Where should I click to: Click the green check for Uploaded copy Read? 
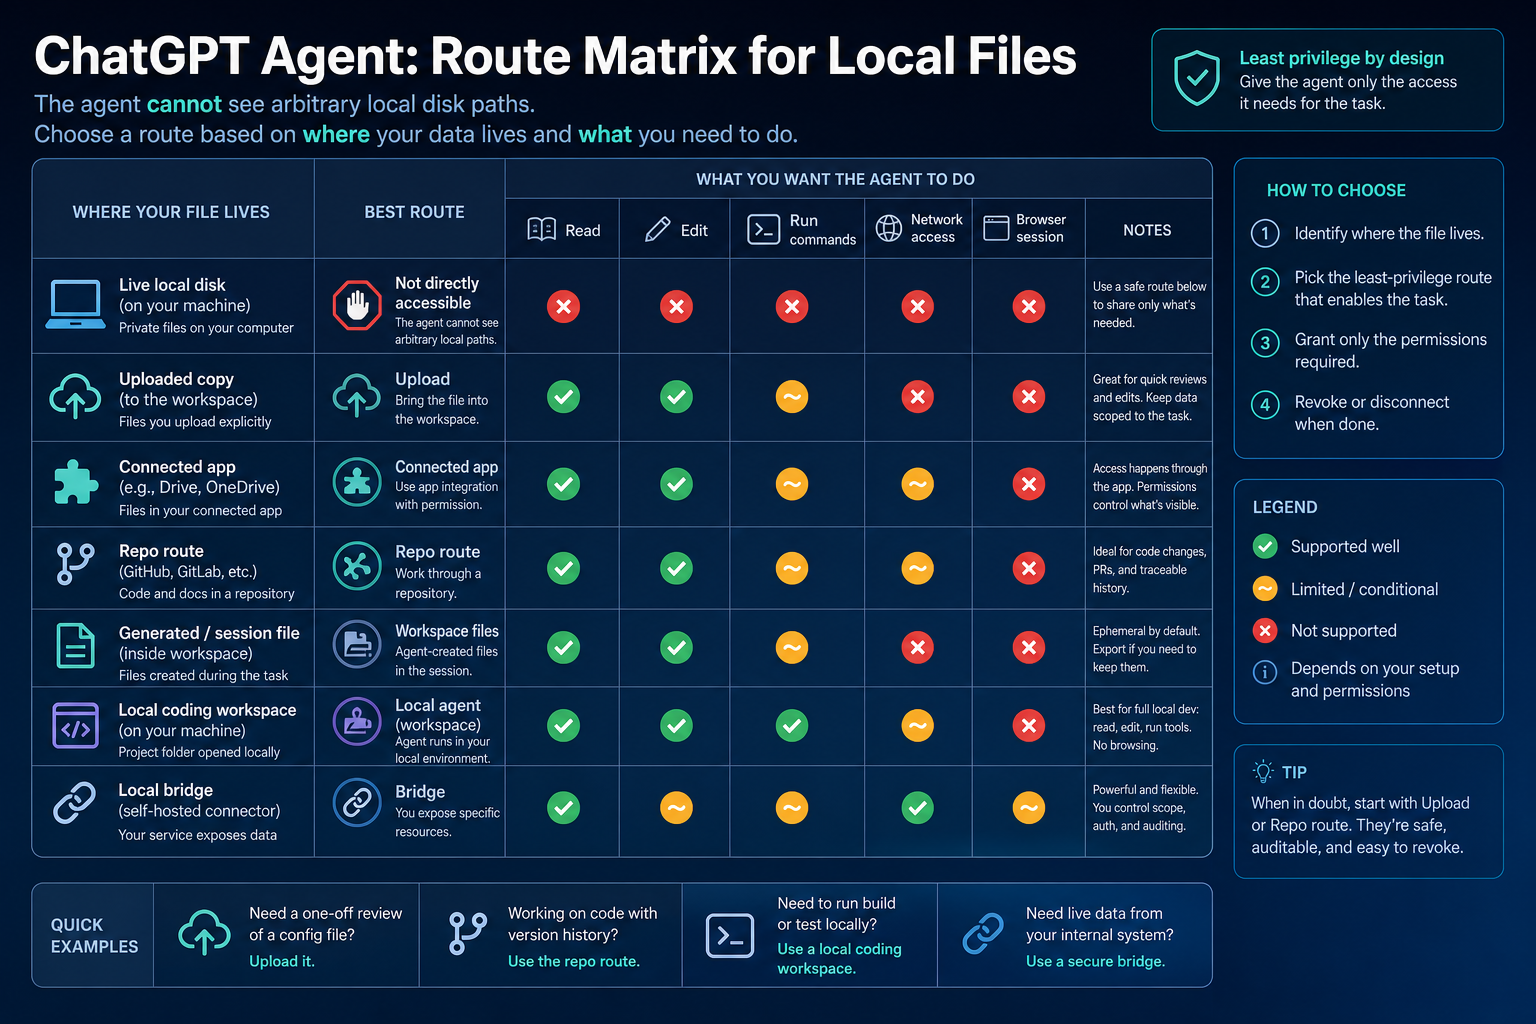563,397
